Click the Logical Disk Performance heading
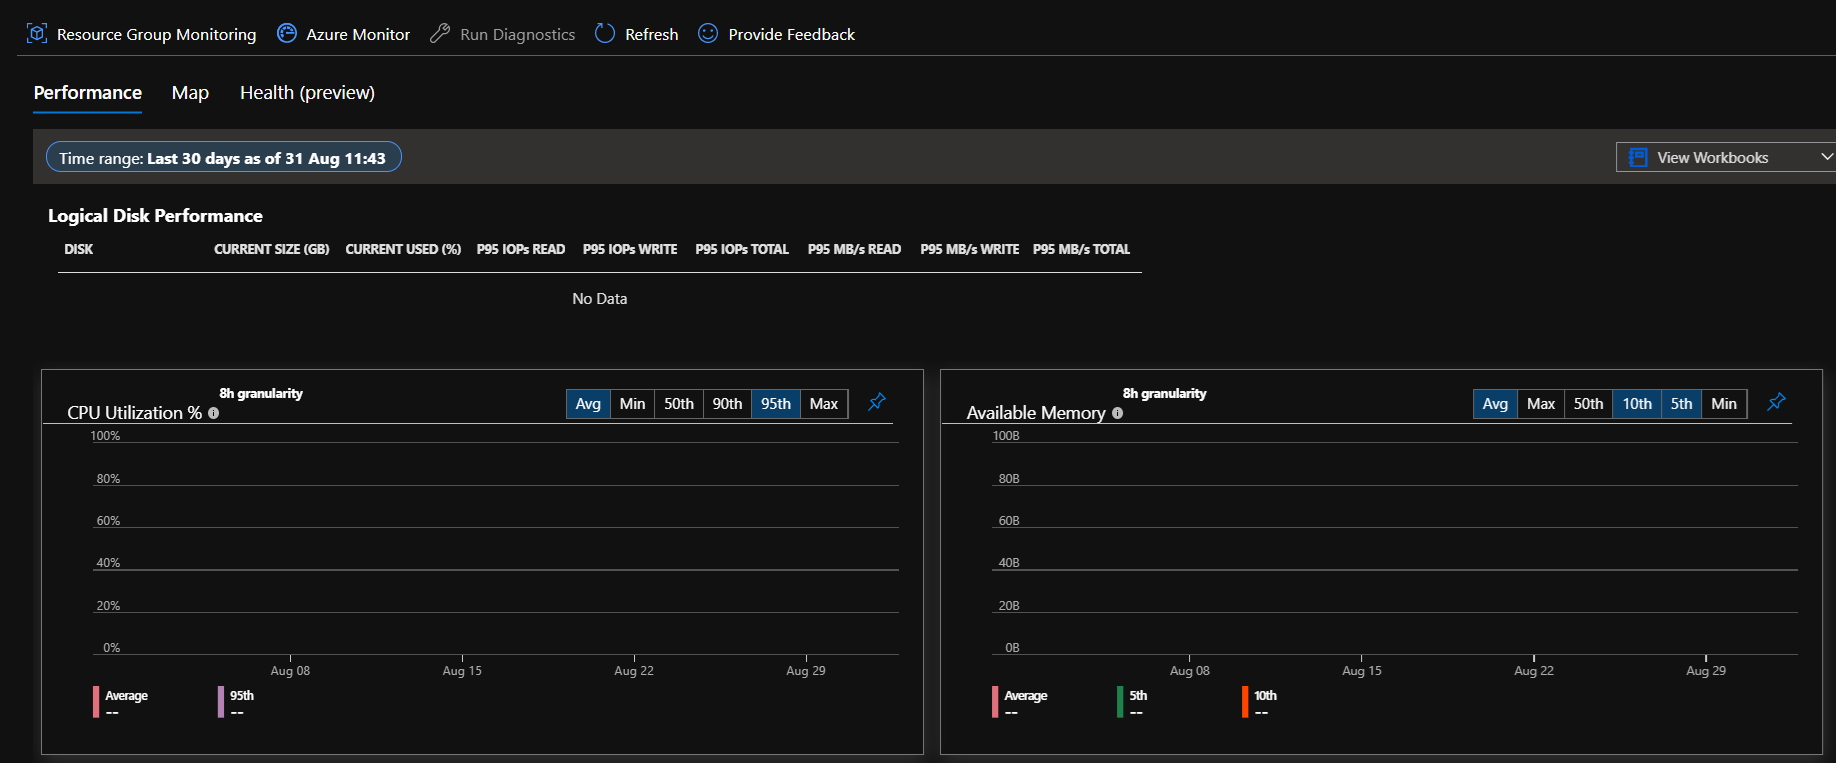The image size is (1836, 763). 155,216
